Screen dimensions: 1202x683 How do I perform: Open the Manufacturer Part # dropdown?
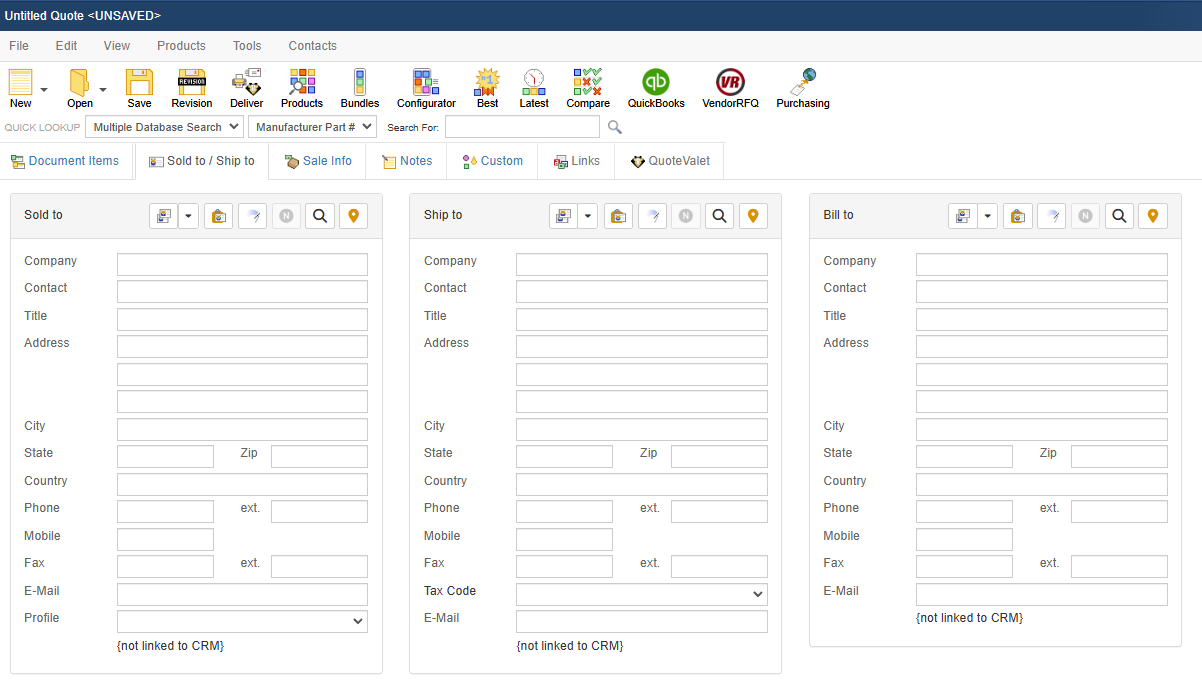pos(312,127)
